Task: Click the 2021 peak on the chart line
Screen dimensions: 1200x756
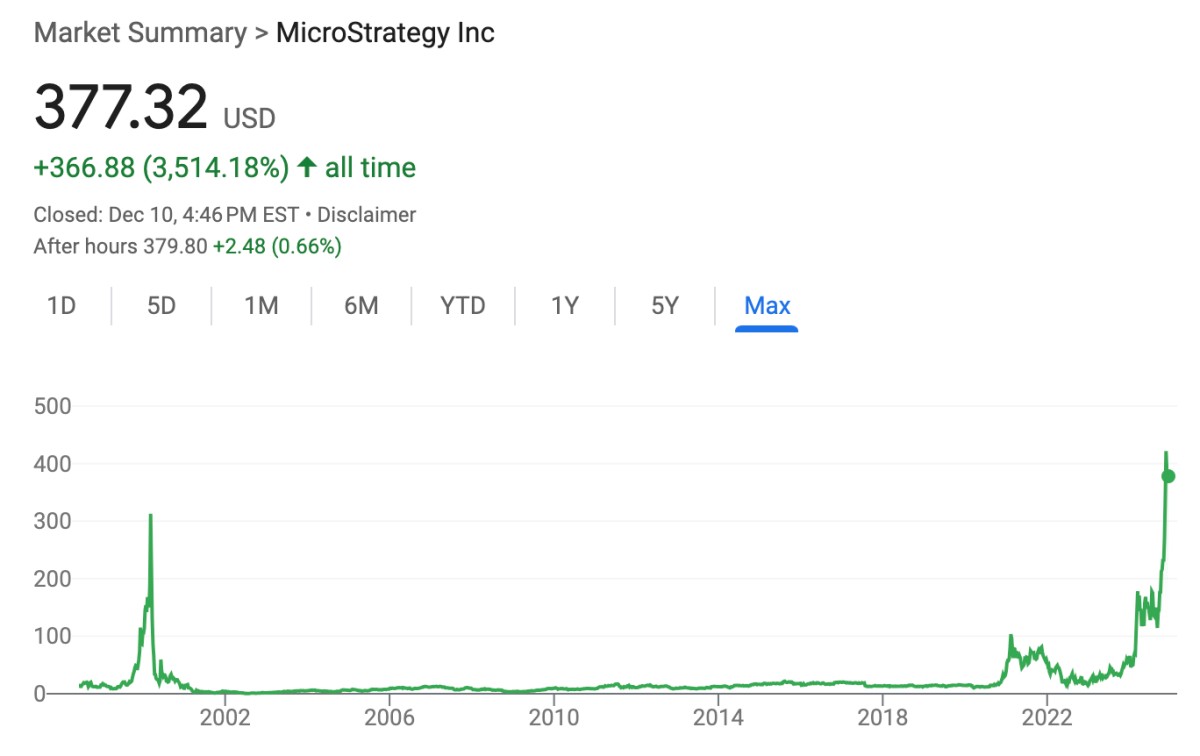Action: tap(1011, 637)
